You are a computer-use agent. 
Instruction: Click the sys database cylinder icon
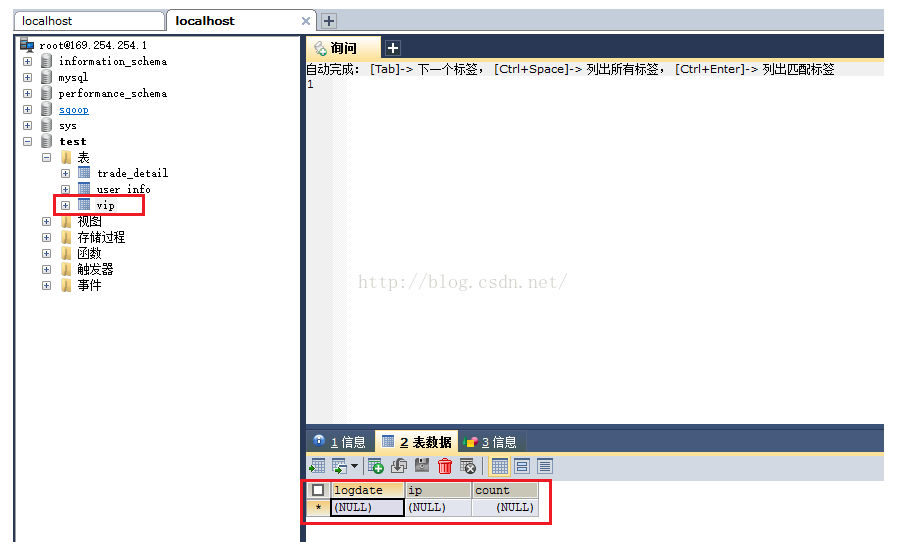tap(47, 125)
